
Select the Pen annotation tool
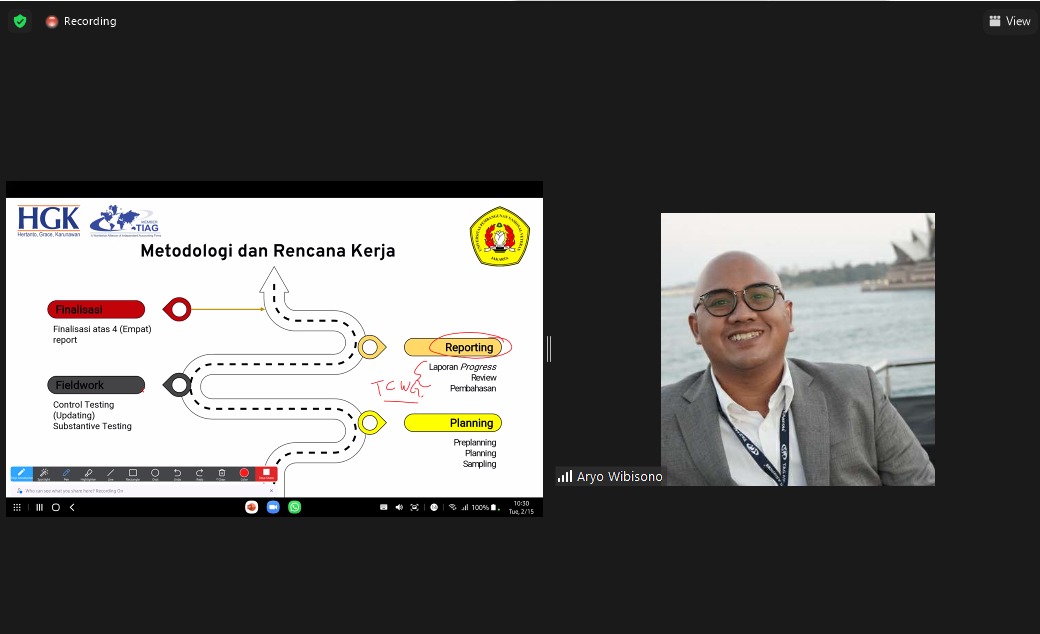pos(66,474)
